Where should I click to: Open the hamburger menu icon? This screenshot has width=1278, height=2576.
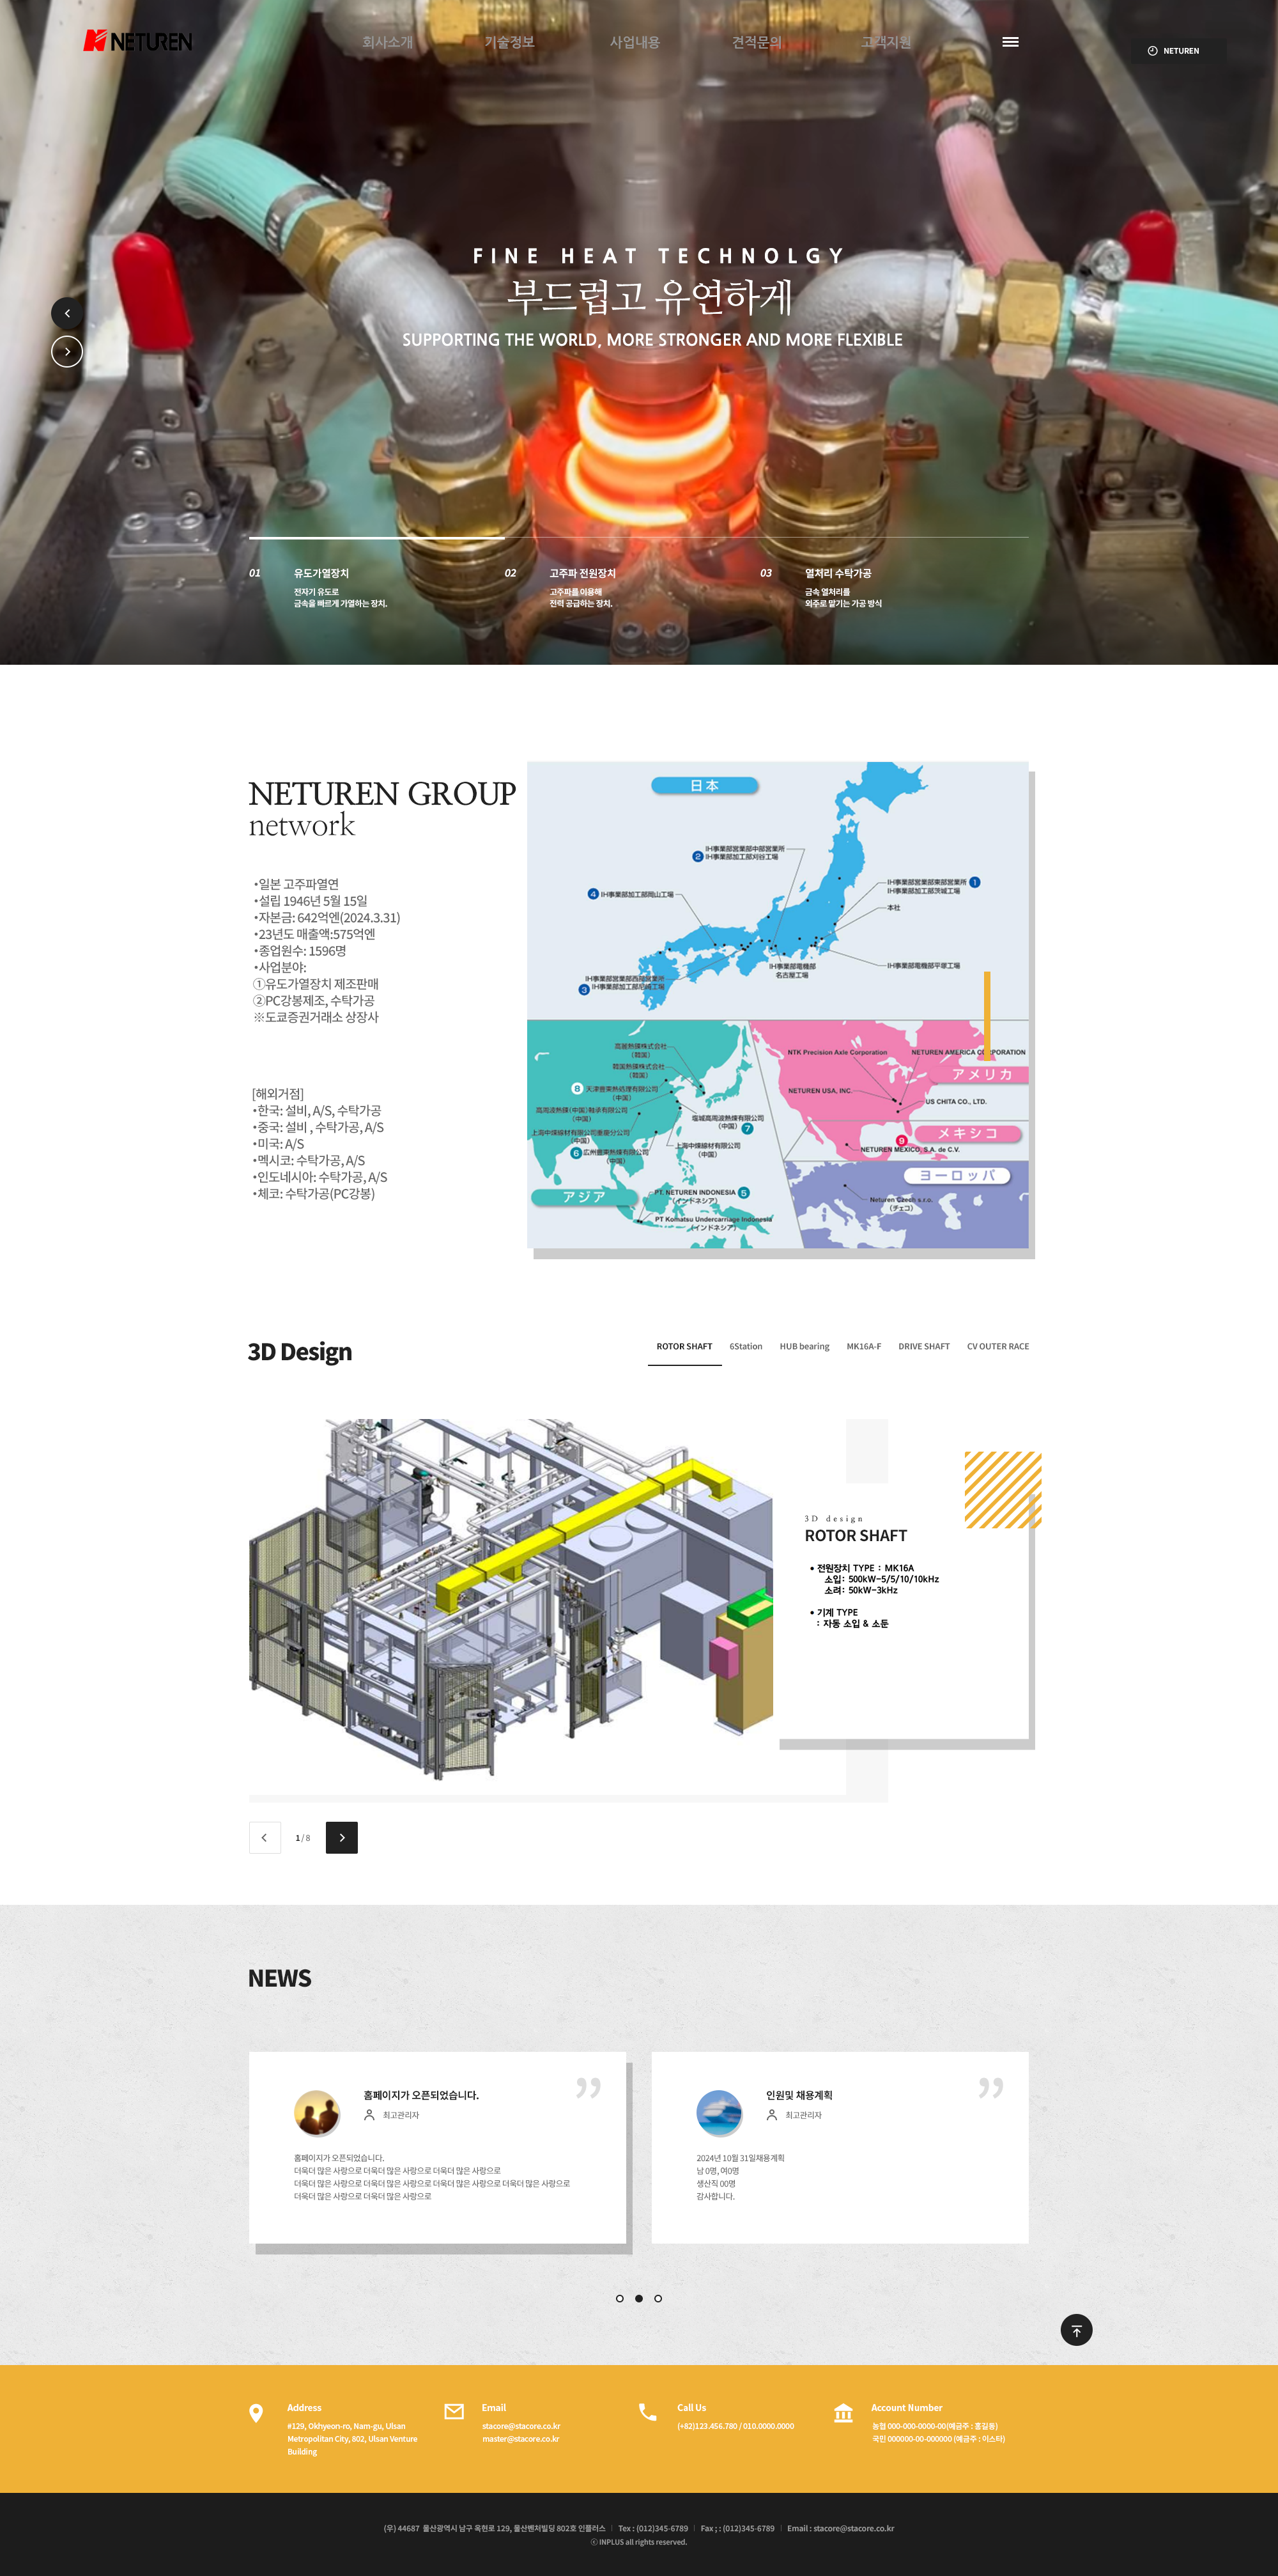[1010, 42]
